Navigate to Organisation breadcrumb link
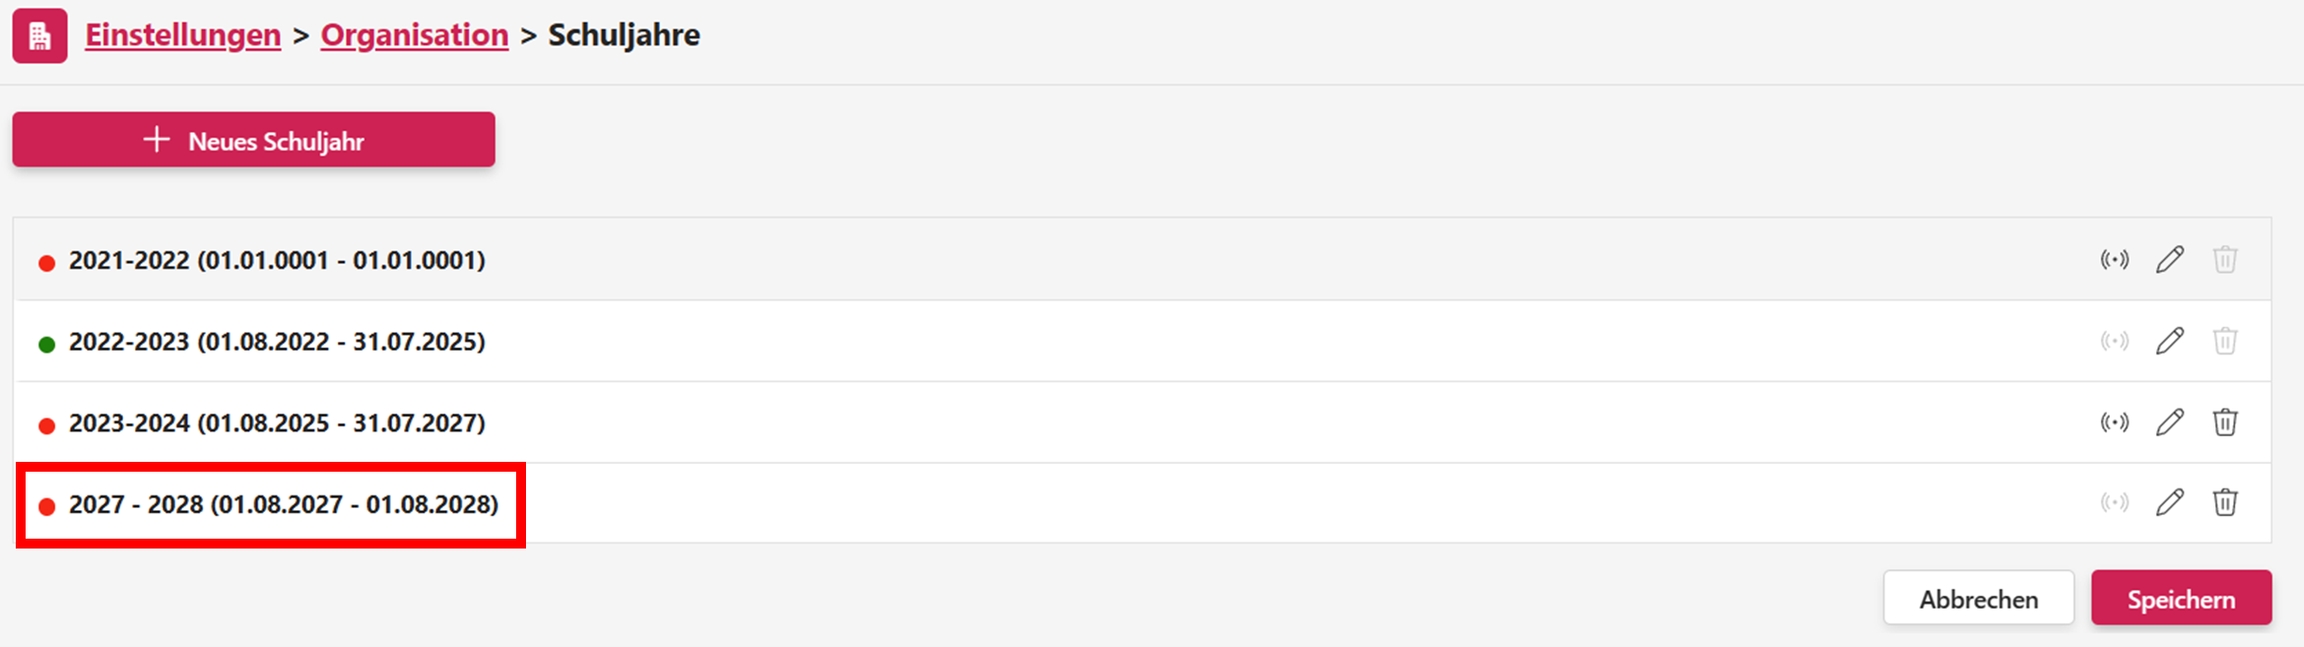Screen dimensions: 2304x647 point(414,35)
